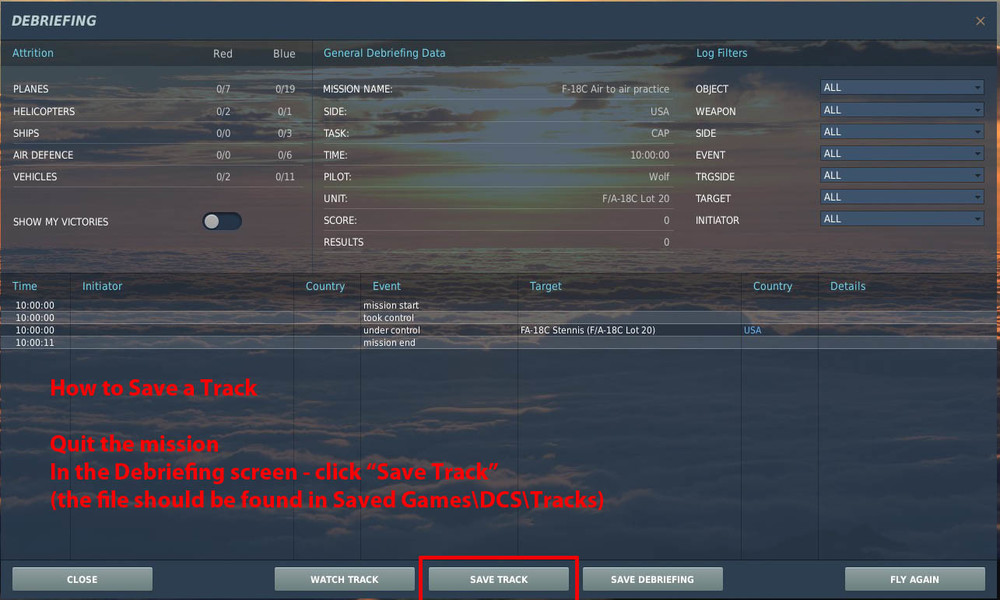Click target 'FA-18C Stennis (F/A-18C Lot 20)'
This screenshot has height=600, width=1000.
(587, 330)
